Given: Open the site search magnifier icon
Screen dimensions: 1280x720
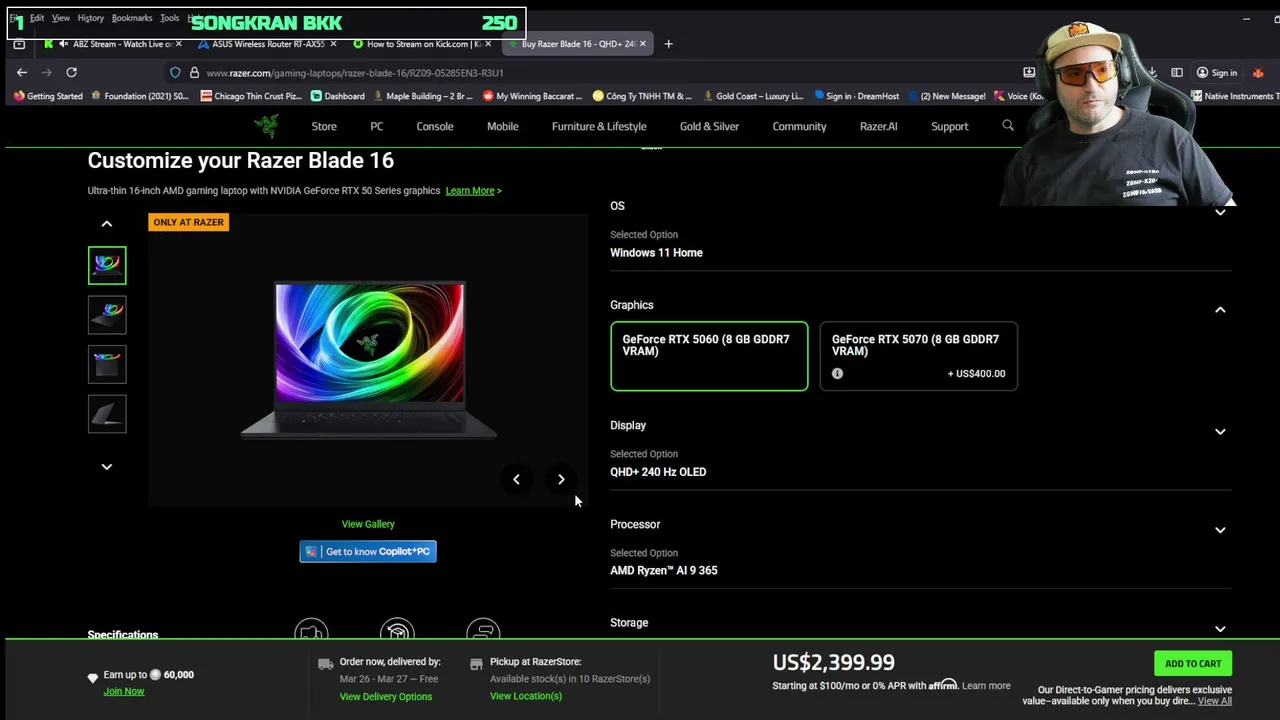Looking at the screenshot, I should pos(1008,126).
